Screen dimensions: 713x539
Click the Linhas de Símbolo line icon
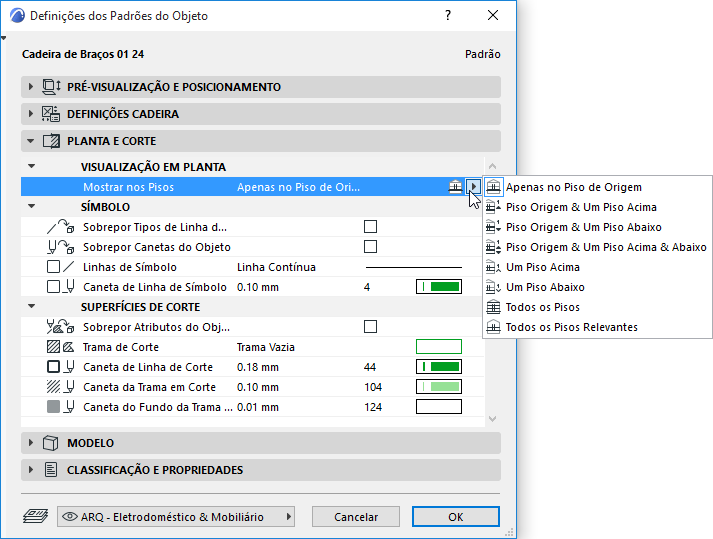coord(60,267)
